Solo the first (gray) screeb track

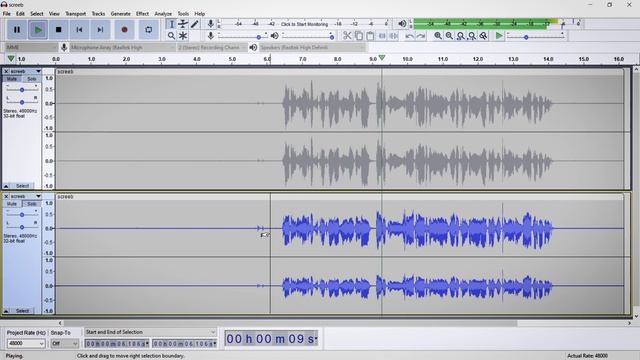pyautogui.click(x=31, y=79)
